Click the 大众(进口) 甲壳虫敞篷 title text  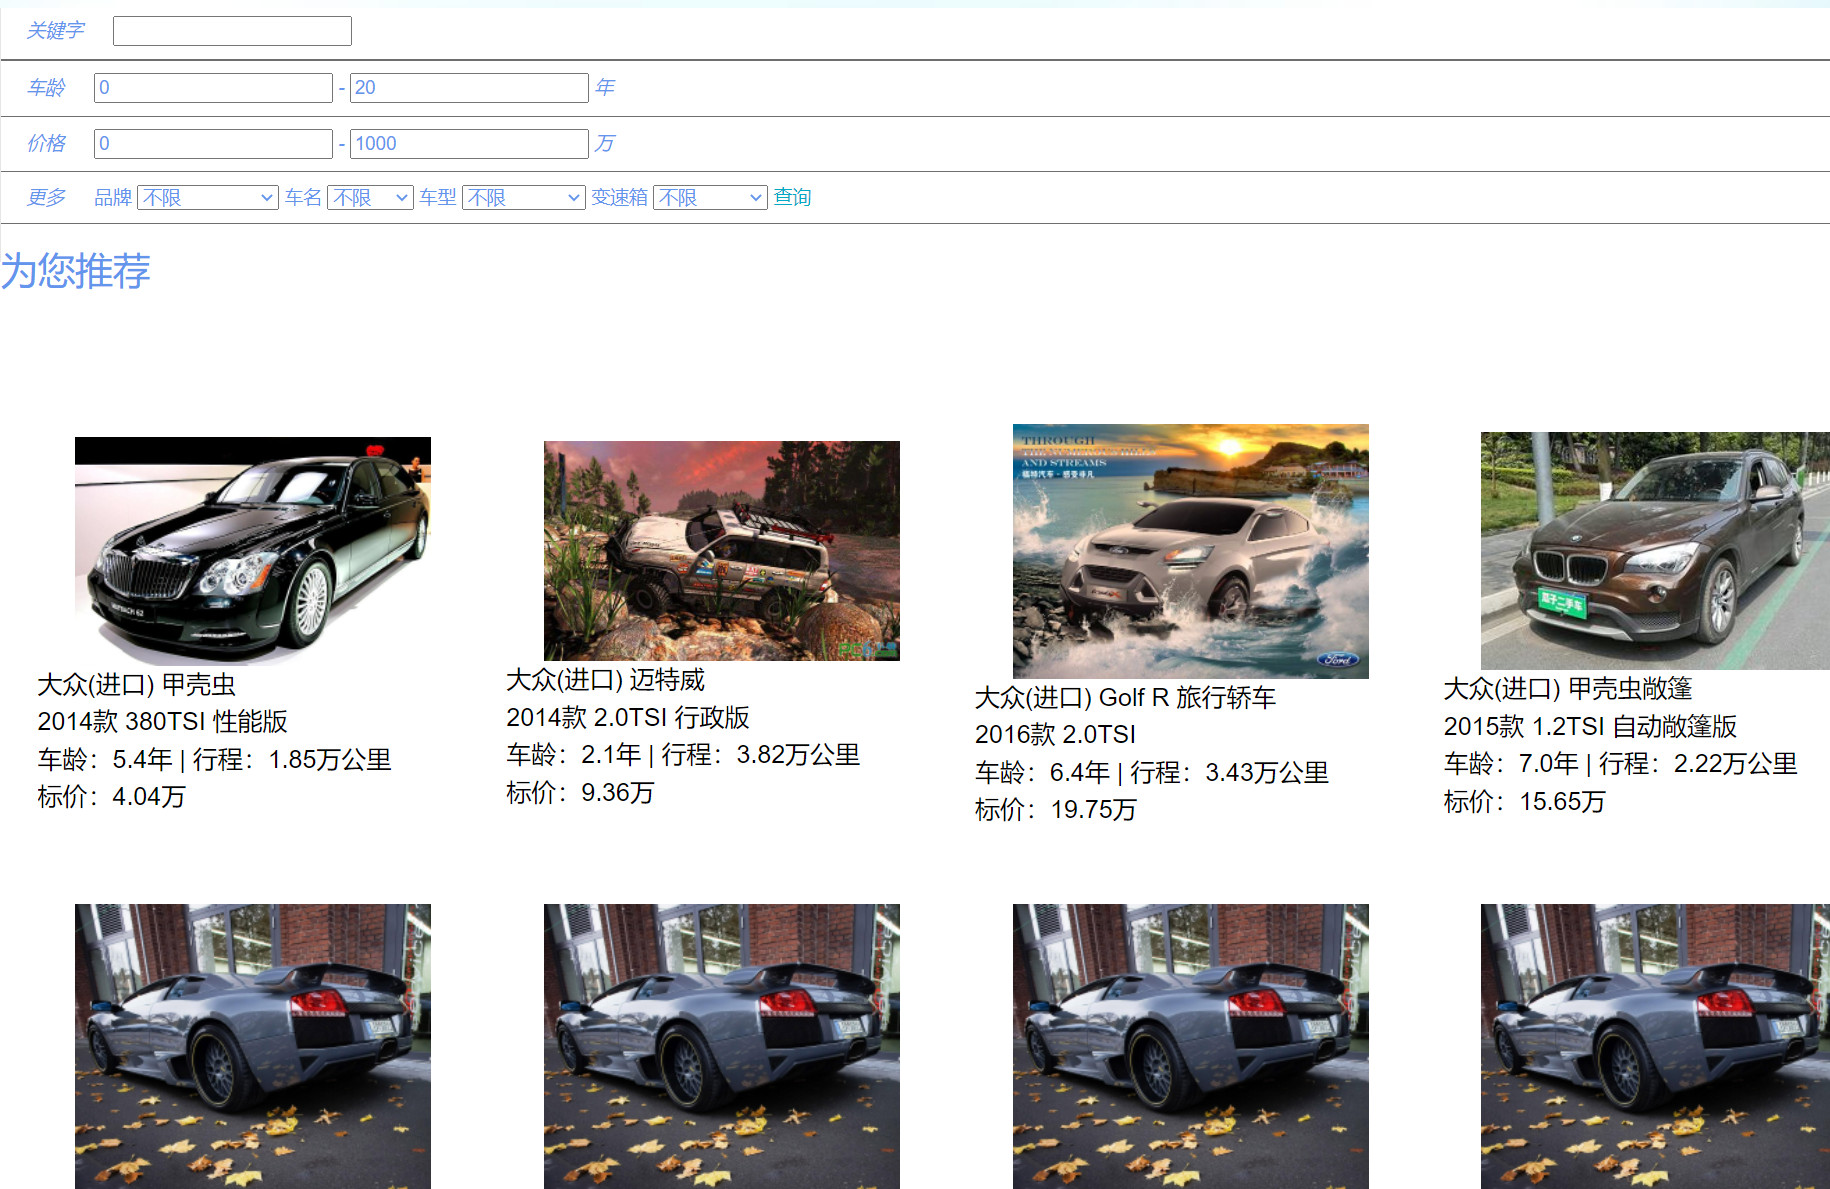(1568, 689)
